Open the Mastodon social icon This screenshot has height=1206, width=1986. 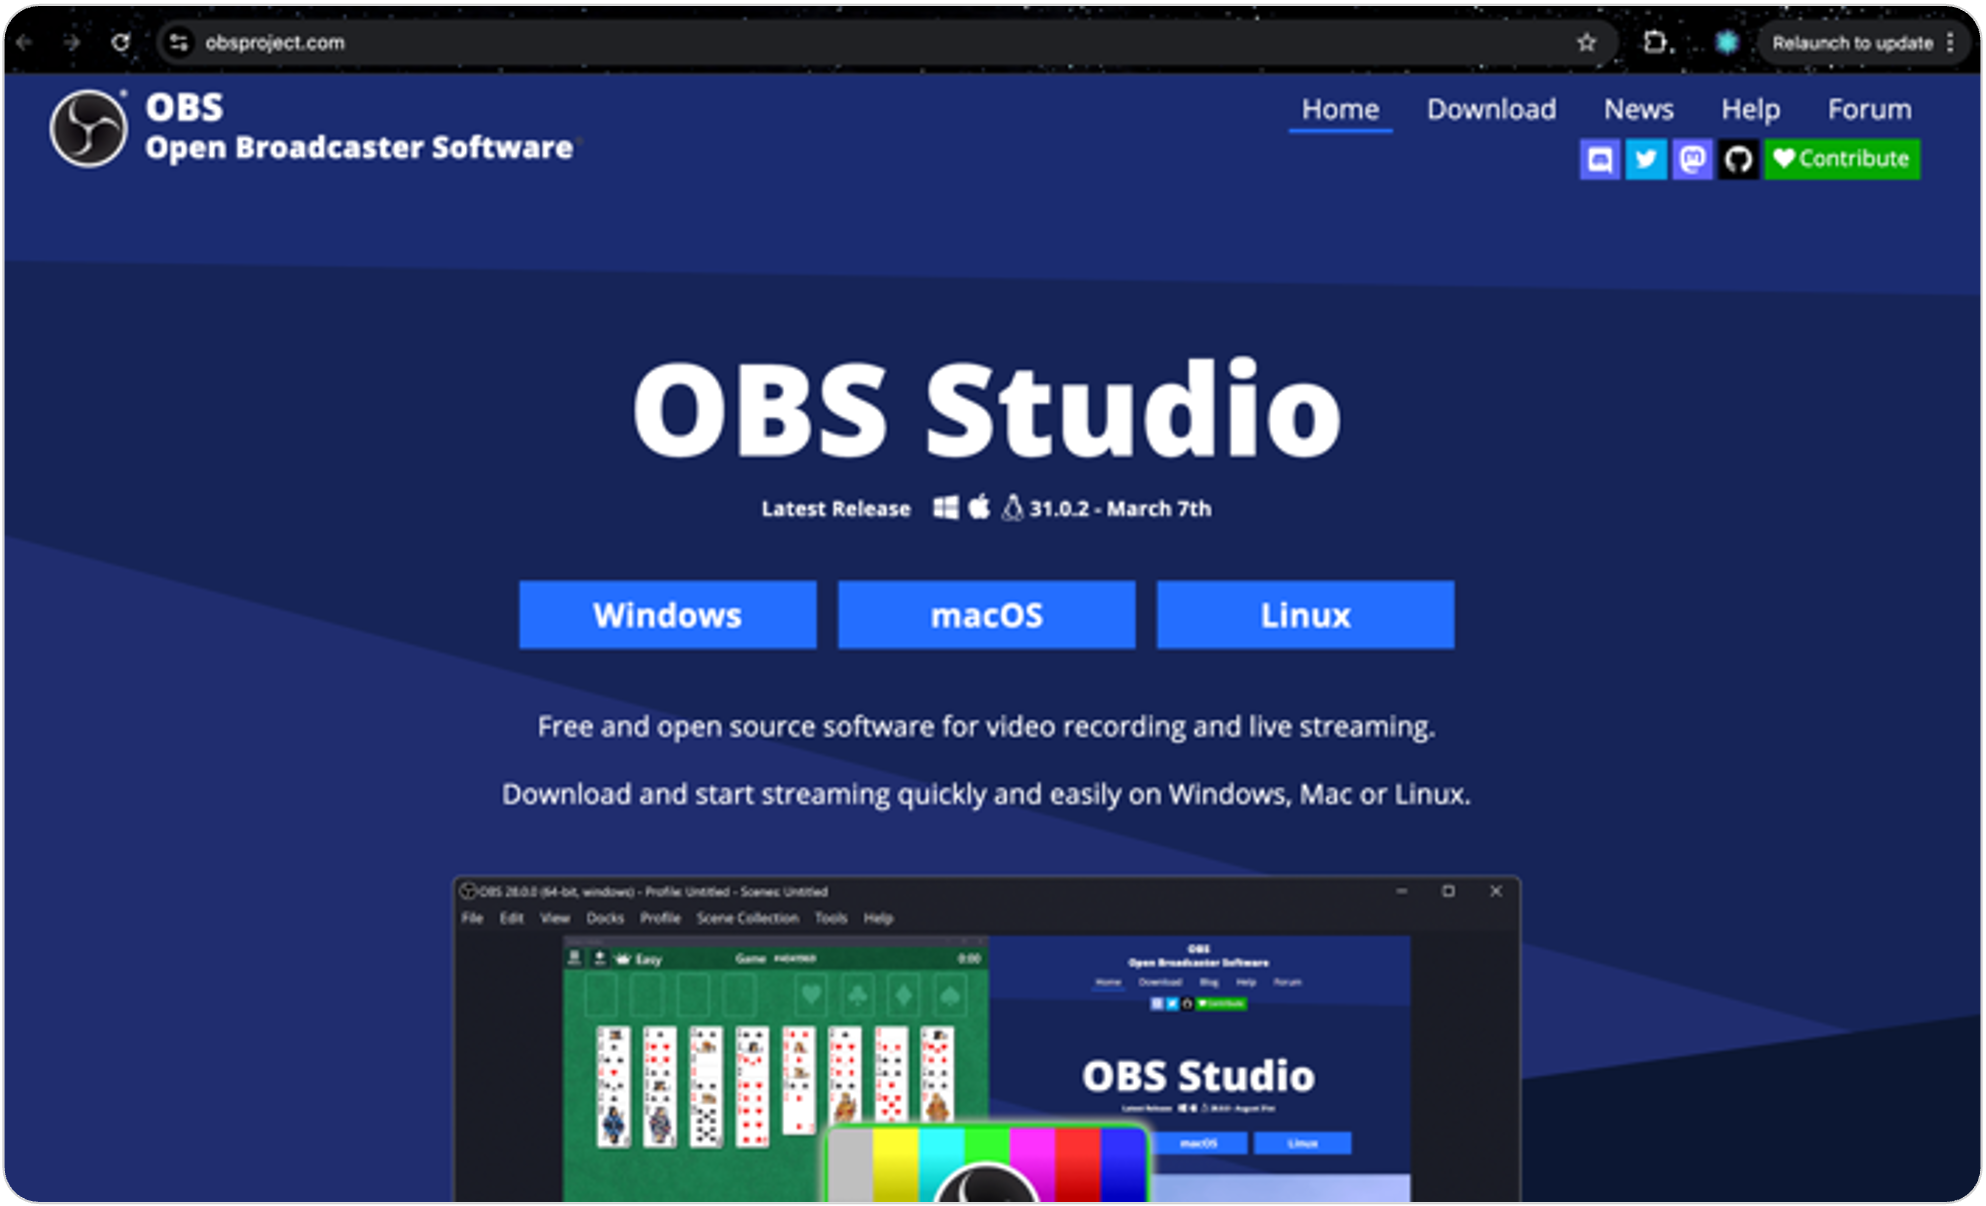(1692, 159)
